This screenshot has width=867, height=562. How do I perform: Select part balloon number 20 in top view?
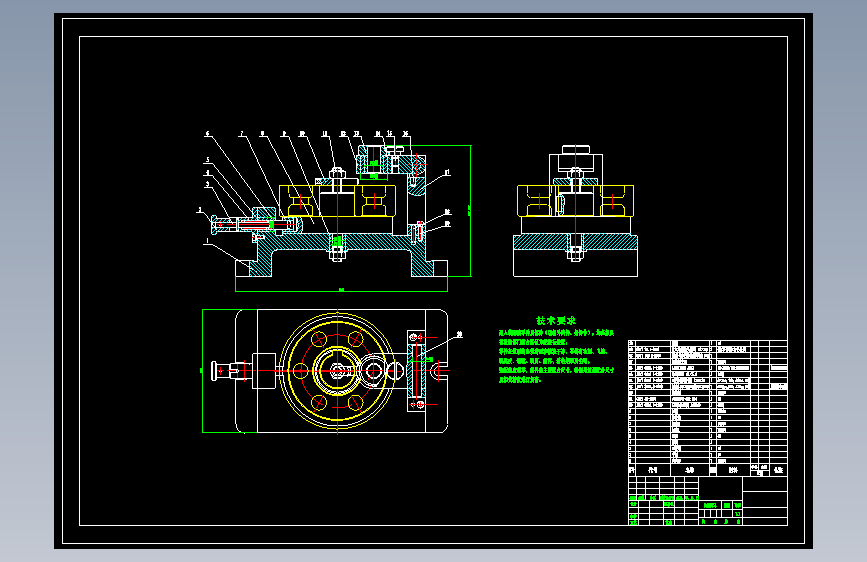click(x=459, y=334)
